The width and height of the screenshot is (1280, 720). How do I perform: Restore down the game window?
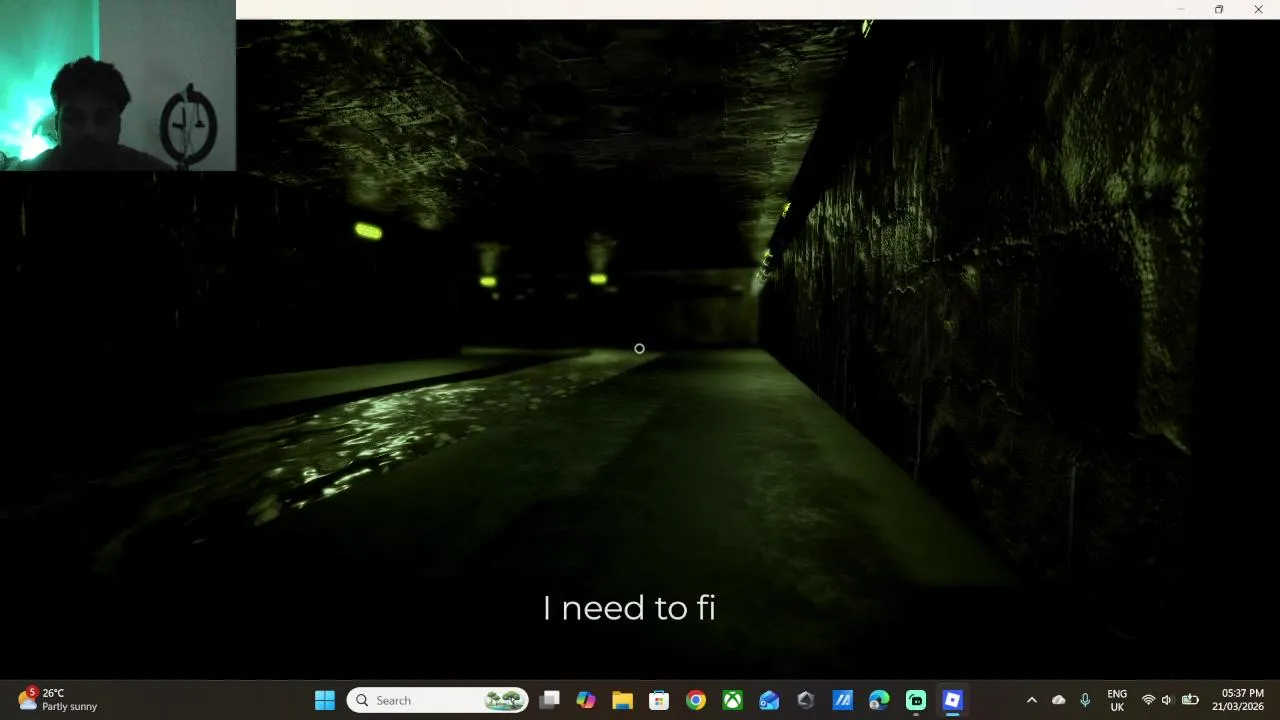coord(1219,9)
